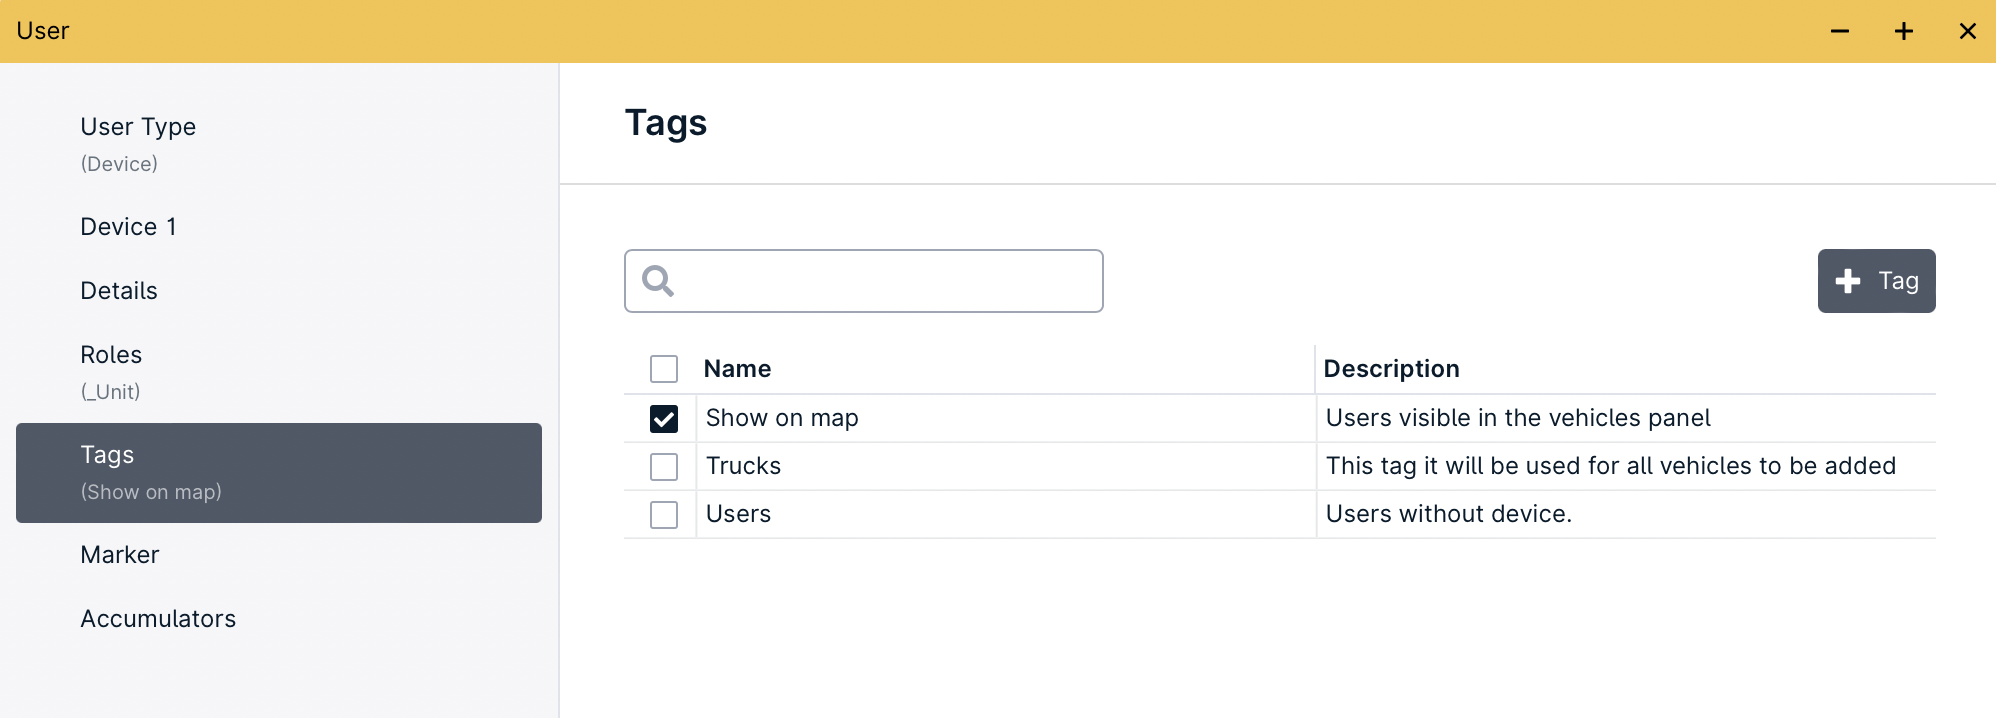
Task: Switch to the Roles section
Action: (x=279, y=373)
